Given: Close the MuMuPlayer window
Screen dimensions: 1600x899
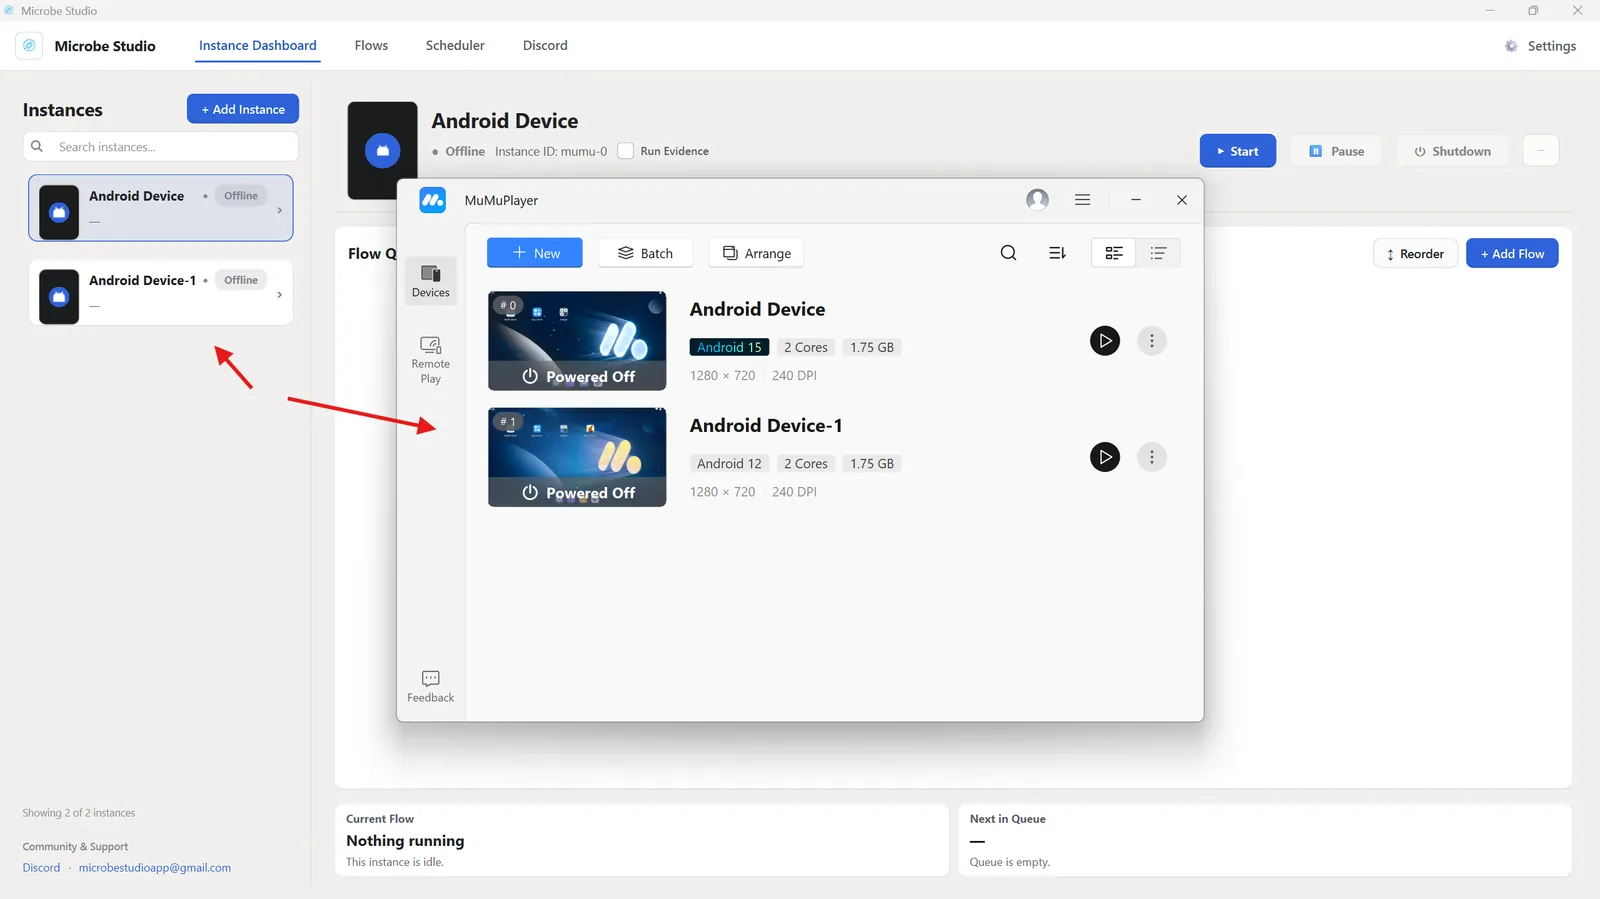Looking at the screenshot, I should click(1182, 200).
